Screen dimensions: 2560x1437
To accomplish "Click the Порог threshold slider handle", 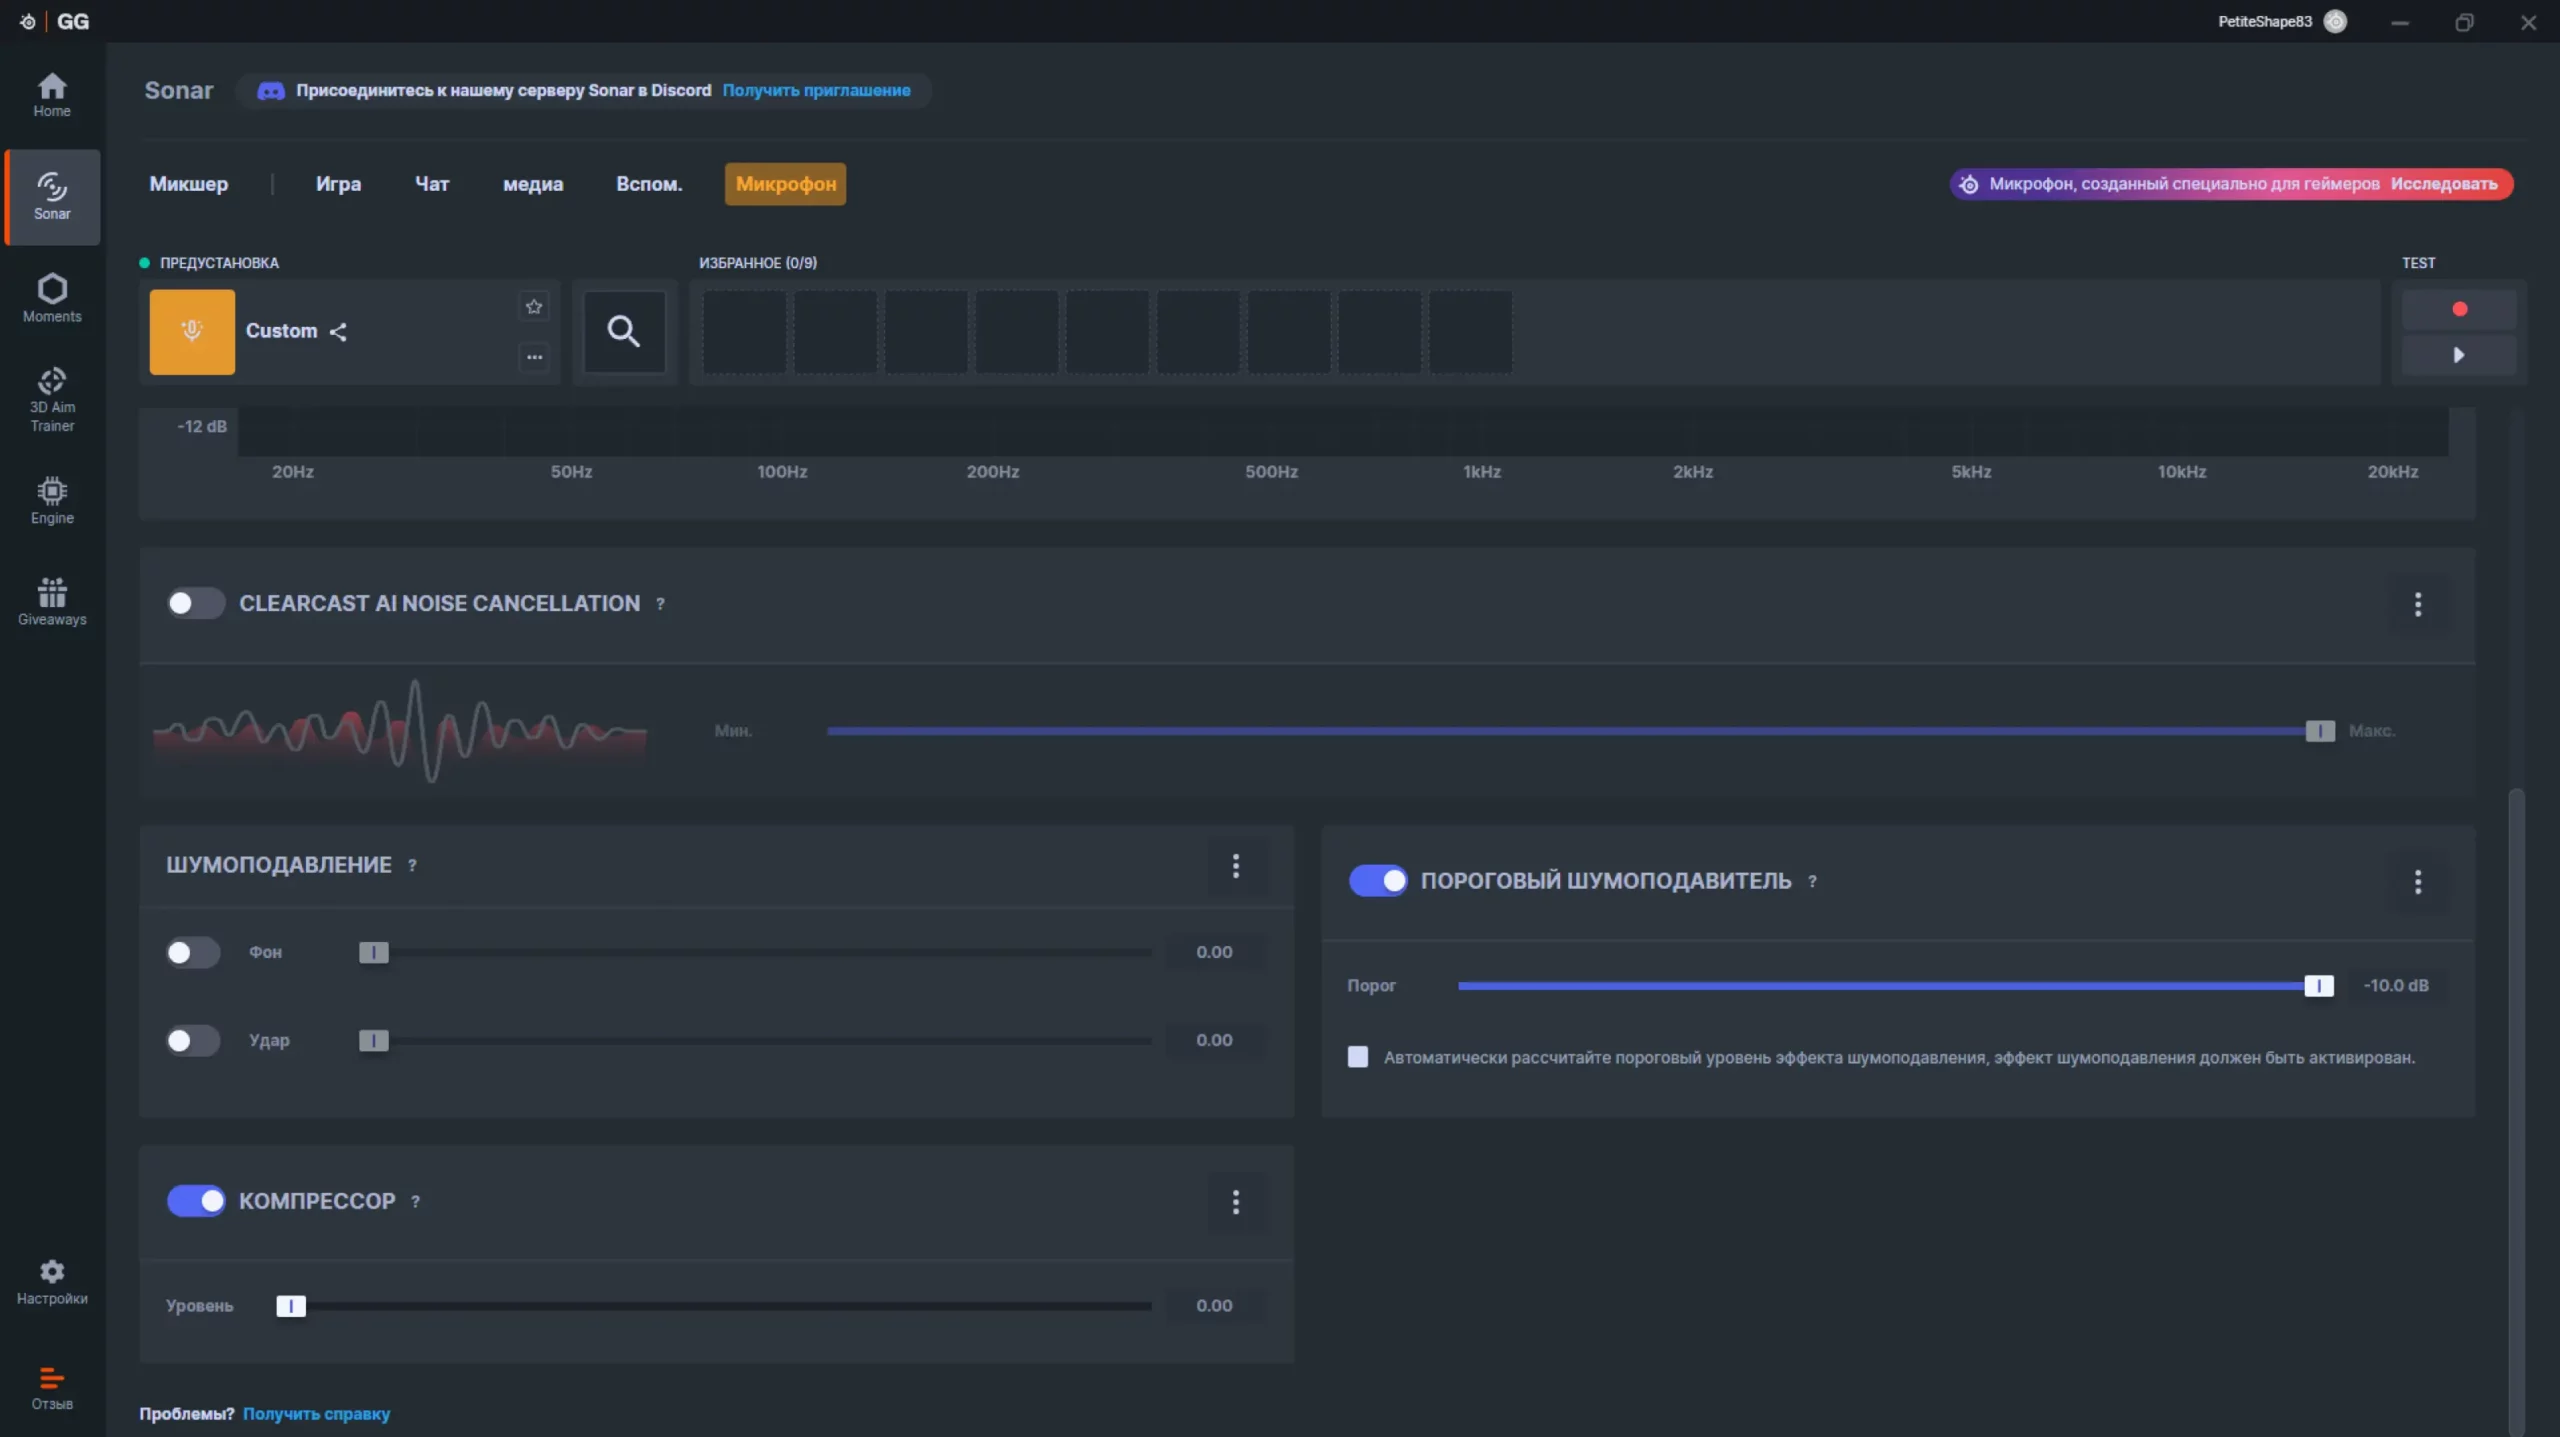I will [x=2318, y=986].
